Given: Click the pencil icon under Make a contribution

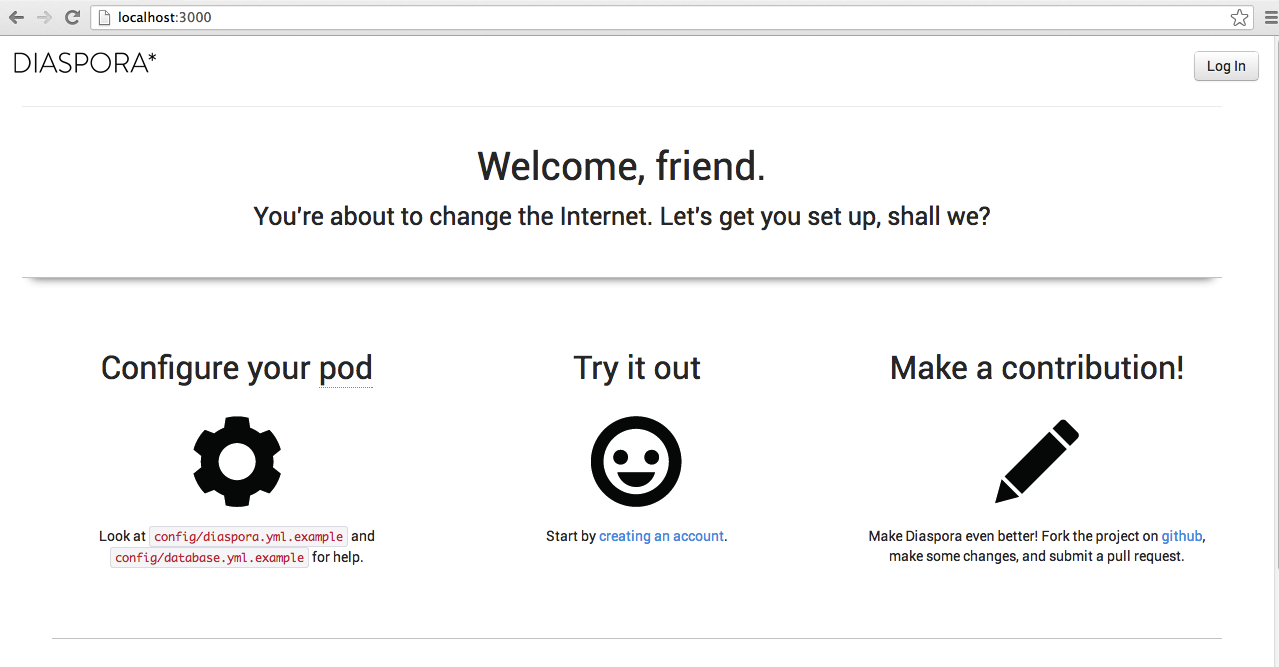Looking at the screenshot, I should pos(1037,461).
